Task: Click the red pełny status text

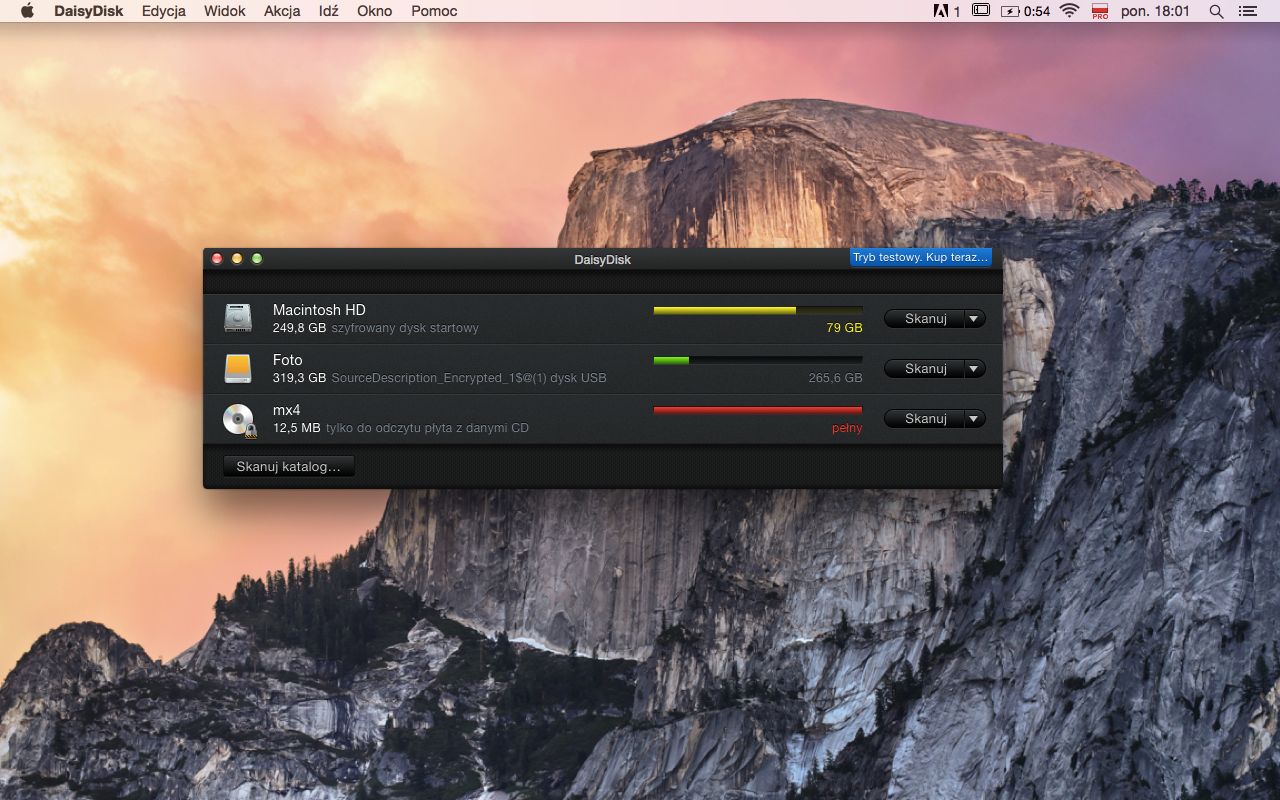Action: pyautogui.click(x=847, y=428)
